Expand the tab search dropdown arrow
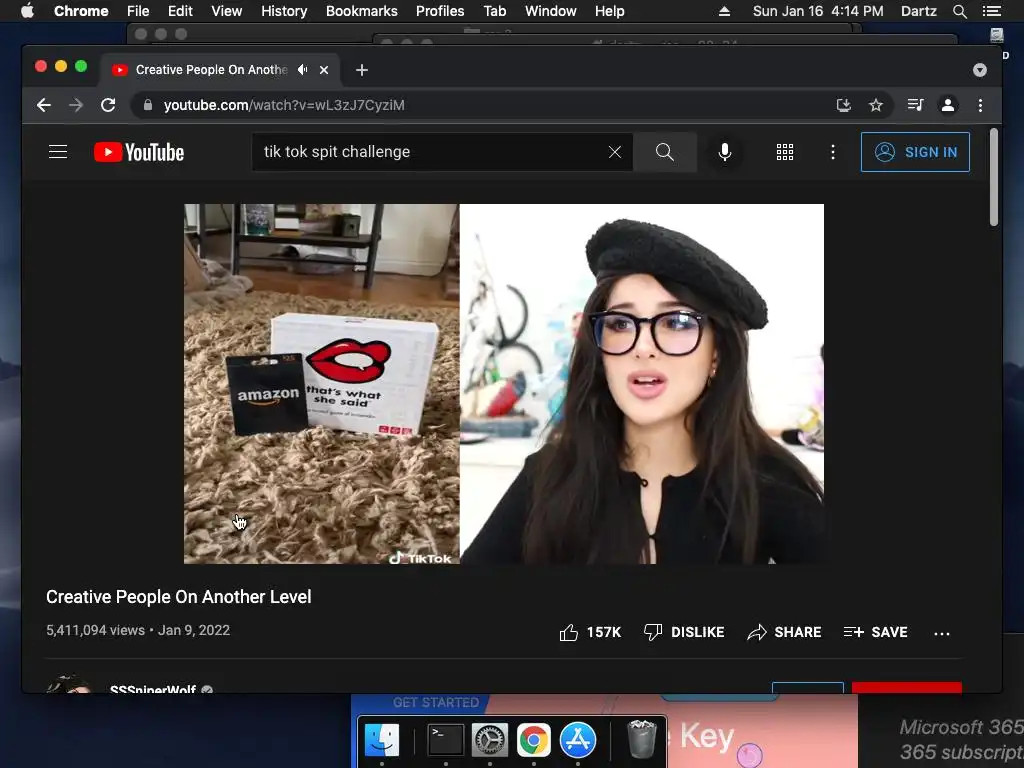This screenshot has width=1024, height=768. coord(980,70)
